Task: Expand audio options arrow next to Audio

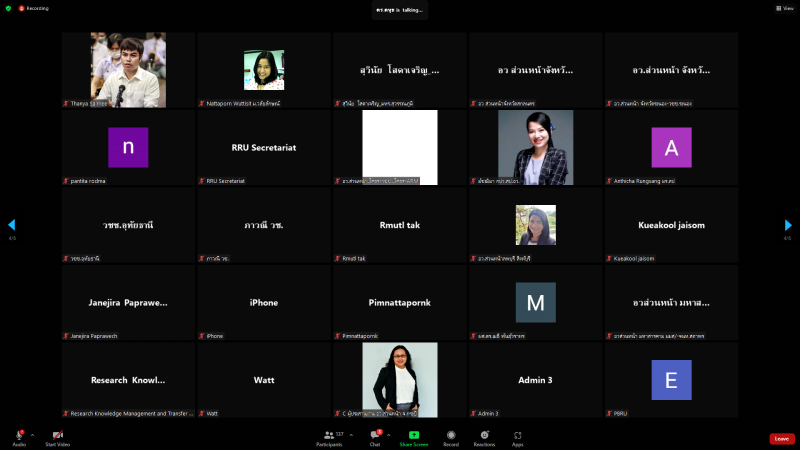Action: pos(33,435)
